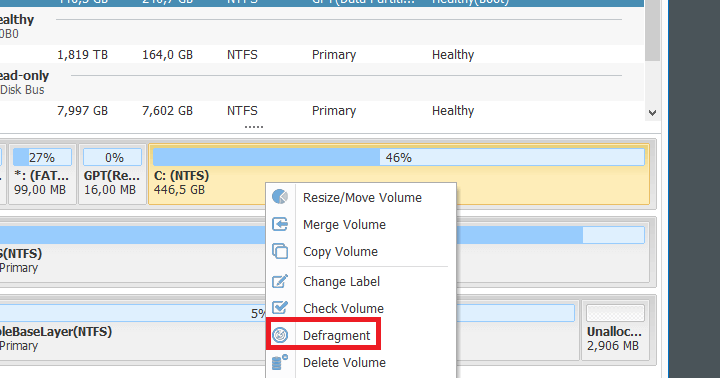Click the Defragment swirl icon

point(280,335)
